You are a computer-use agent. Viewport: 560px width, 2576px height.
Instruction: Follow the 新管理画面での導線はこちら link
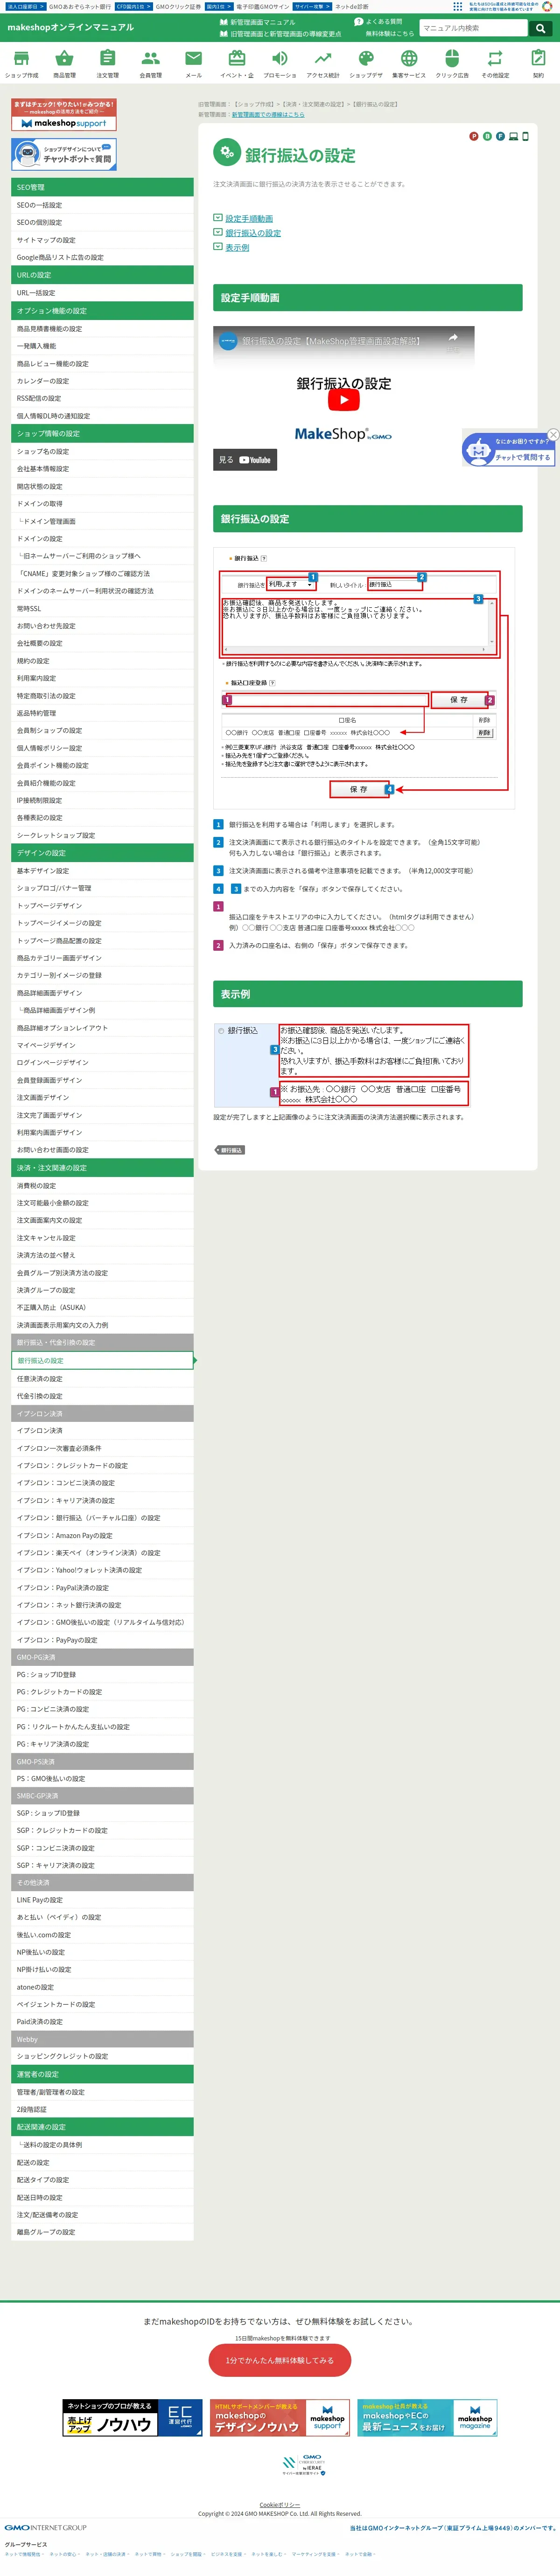[x=268, y=114]
